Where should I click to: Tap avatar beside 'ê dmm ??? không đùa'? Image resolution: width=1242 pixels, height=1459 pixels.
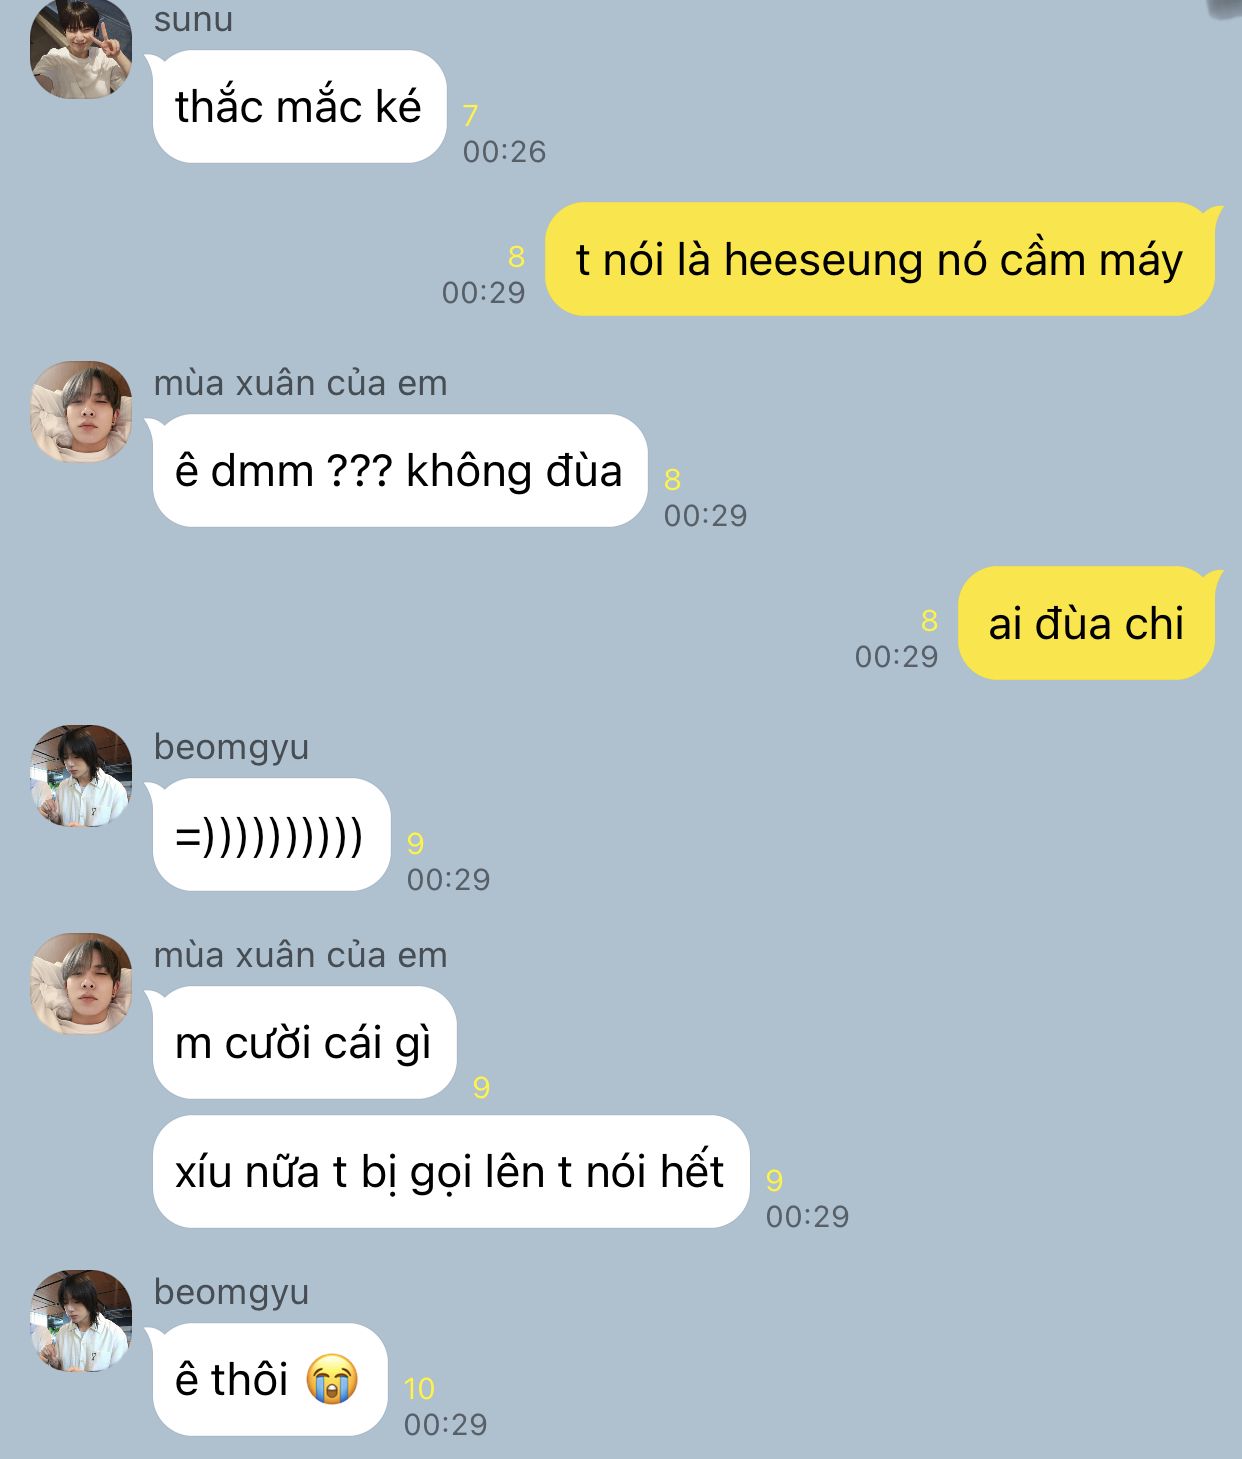pyautogui.click(x=81, y=412)
